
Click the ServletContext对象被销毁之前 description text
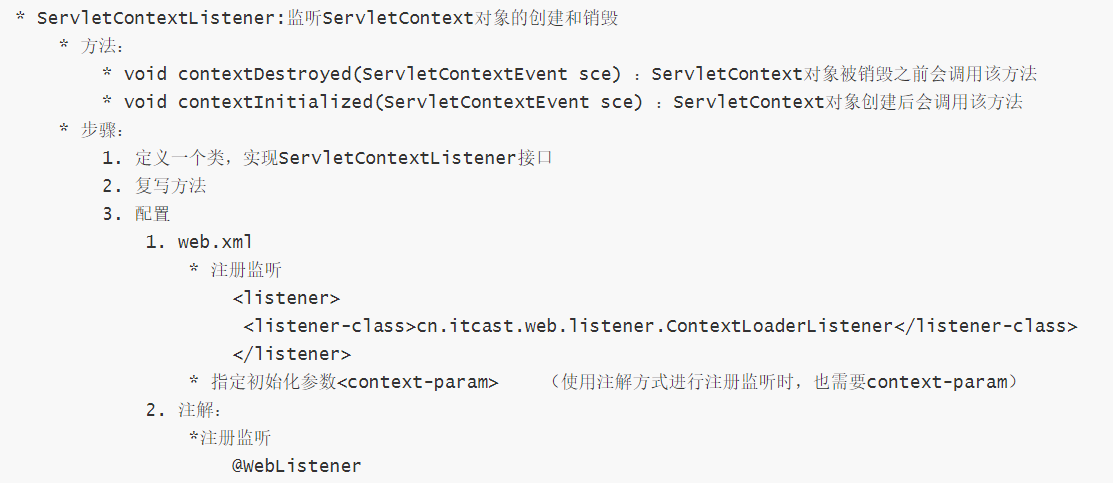tap(845, 74)
